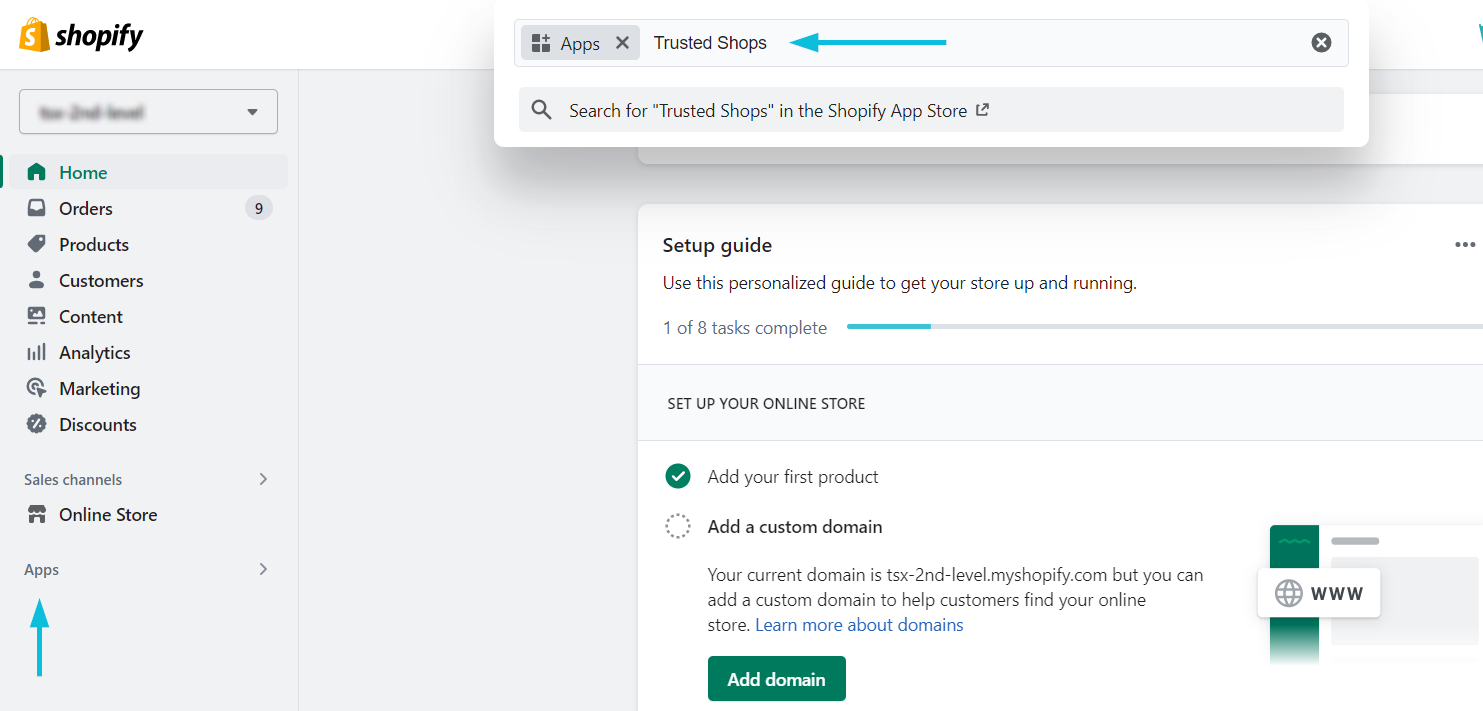Click the Apps section heading
Screen dimensions: 1483x711
[42, 570]
